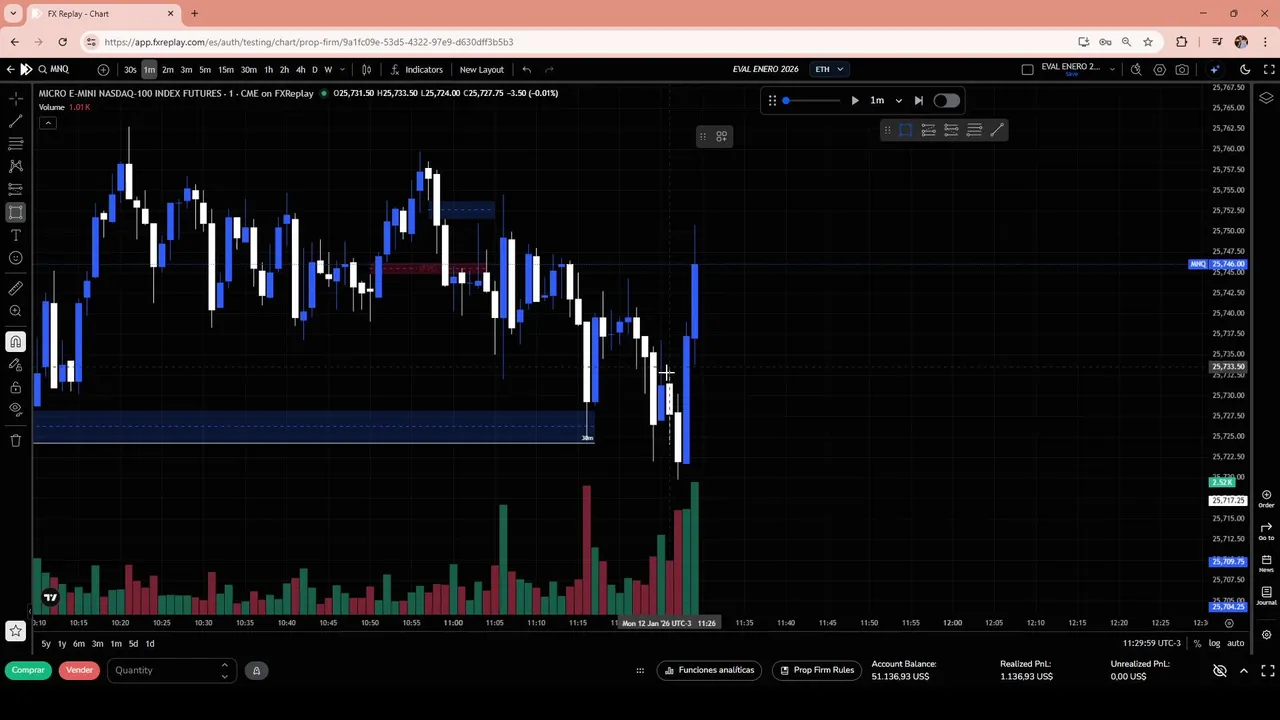This screenshot has width=1280, height=720.
Task: Collapse the indicator legend chevron
Action: point(47,122)
